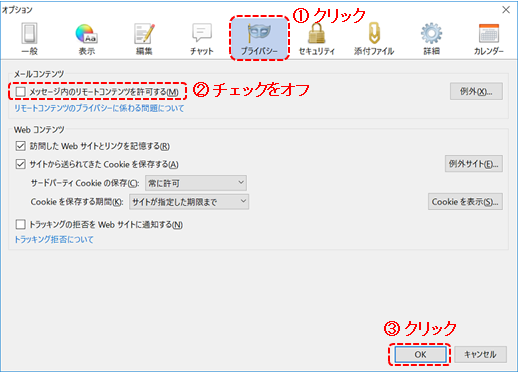Open the 添付ファイル paperclip icon
518x372 pixels.
374,38
